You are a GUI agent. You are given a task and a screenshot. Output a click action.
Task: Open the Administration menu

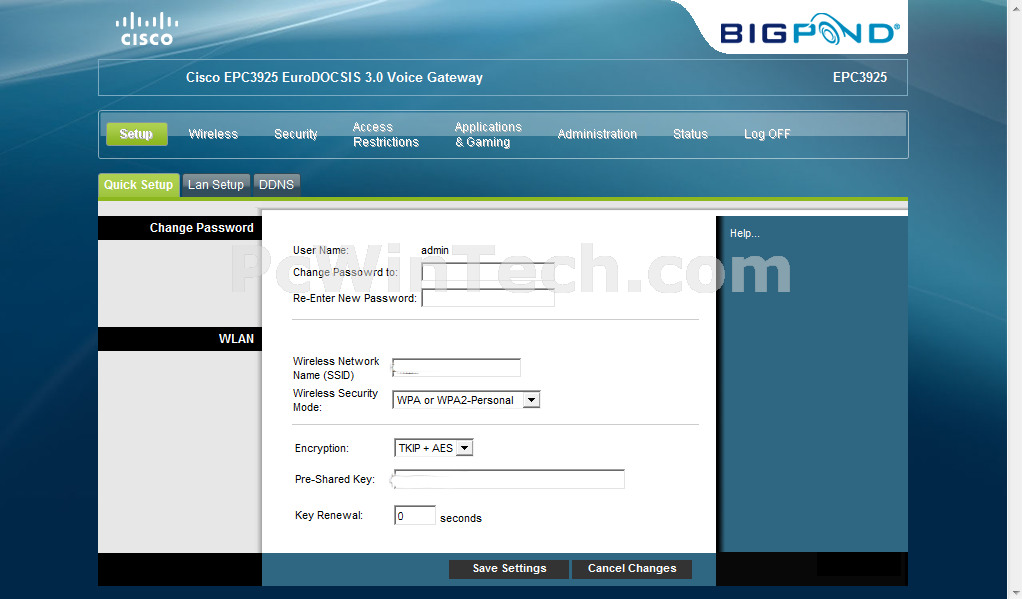coord(597,134)
